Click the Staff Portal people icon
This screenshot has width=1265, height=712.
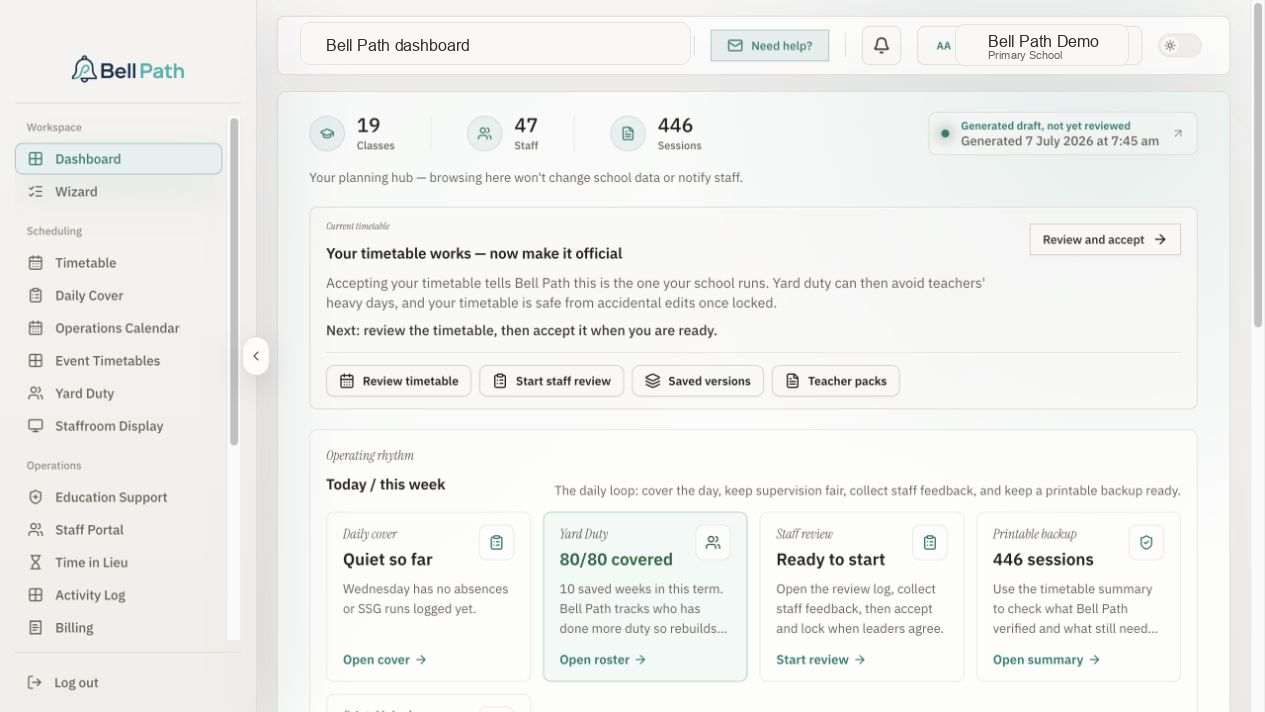click(36, 530)
